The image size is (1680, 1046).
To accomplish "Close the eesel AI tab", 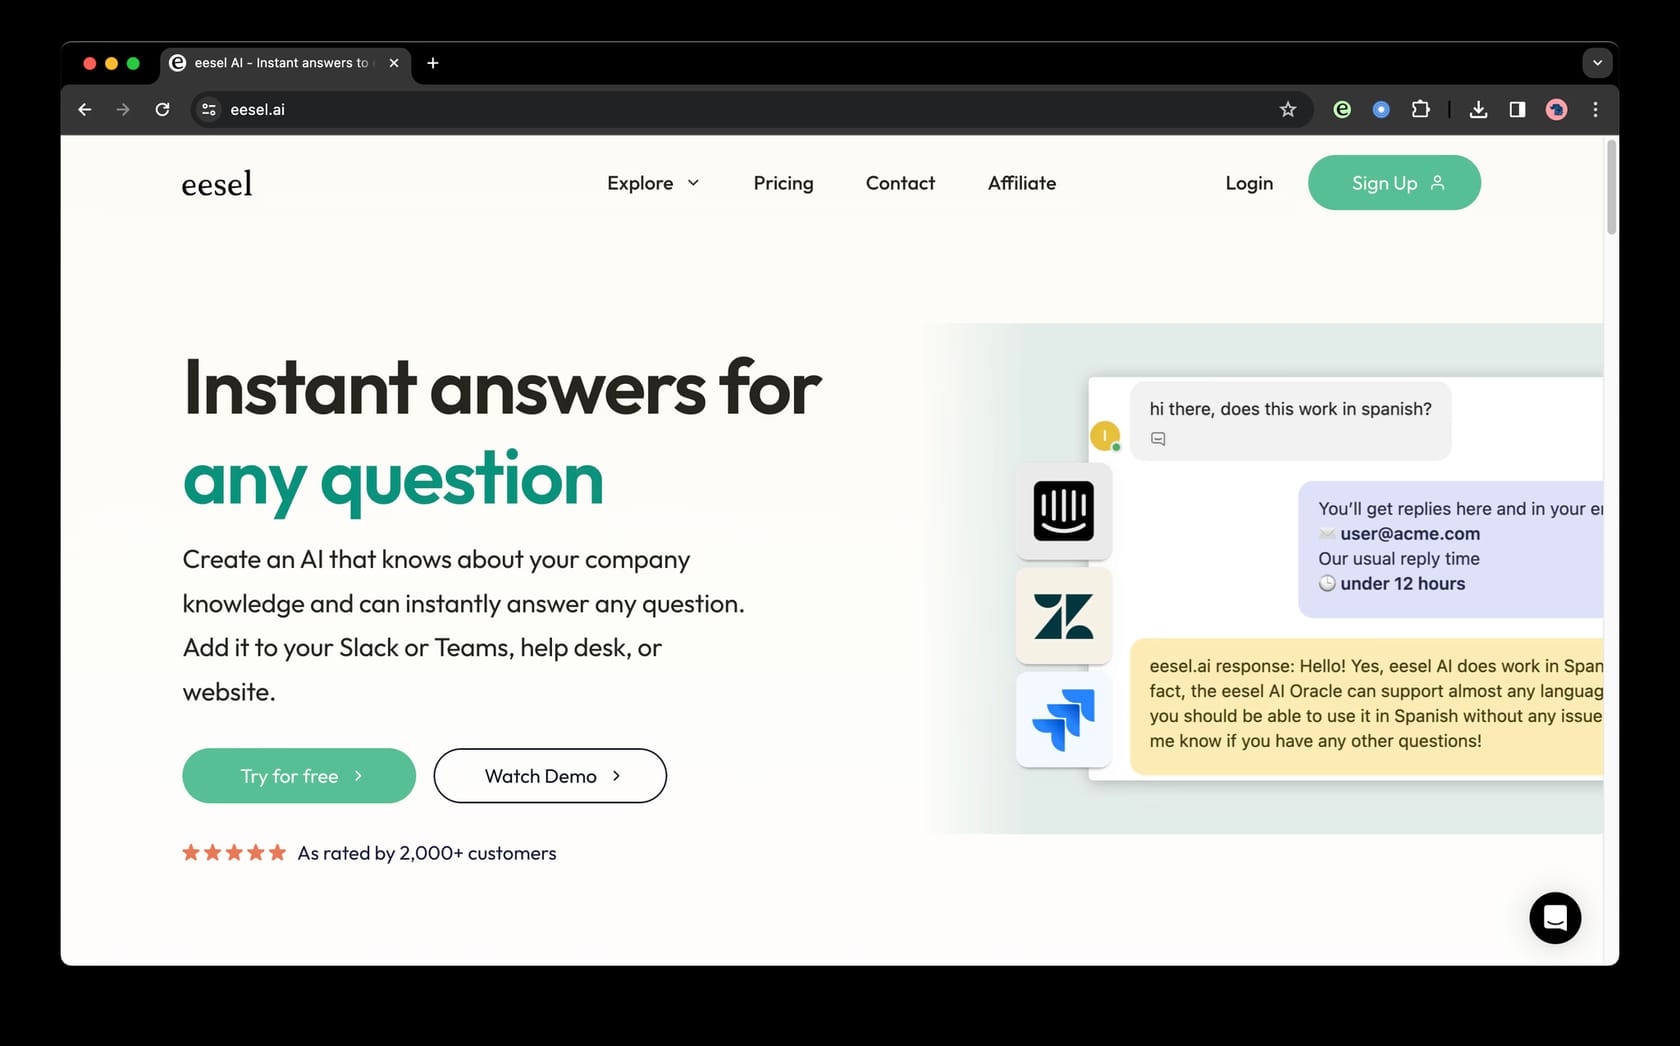I will [394, 63].
